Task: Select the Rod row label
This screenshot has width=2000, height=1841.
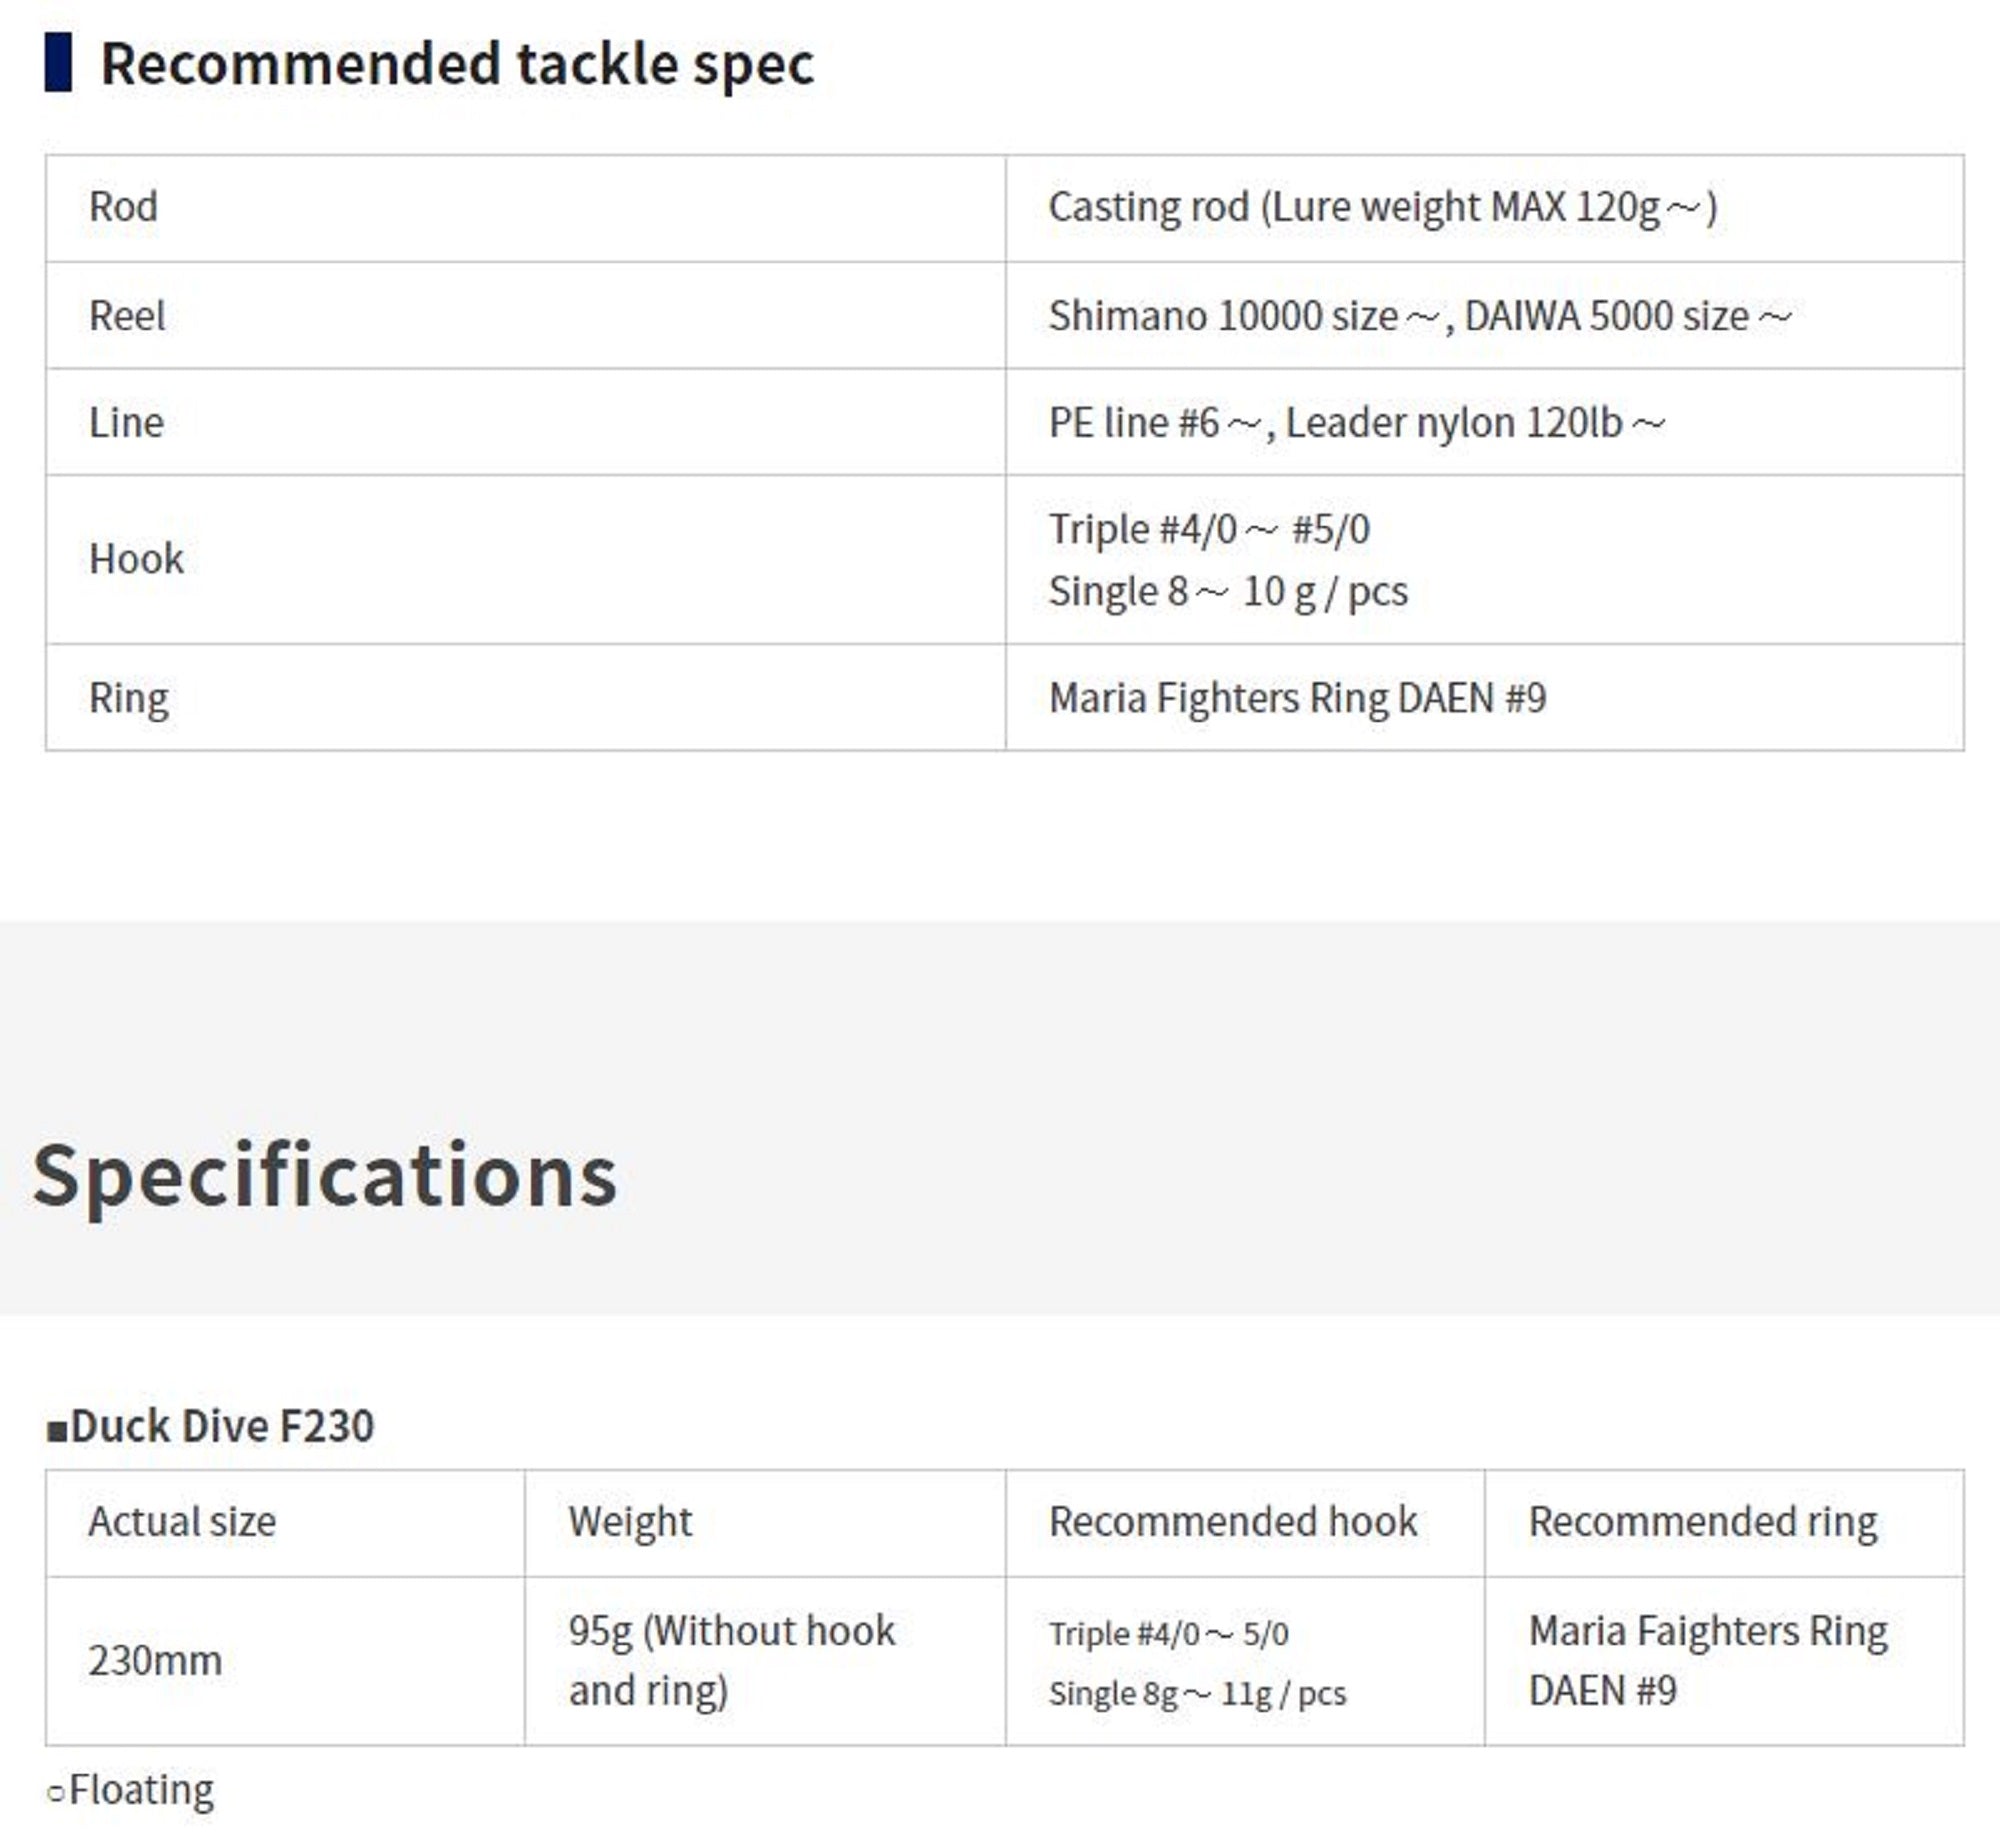Action: tap(123, 207)
